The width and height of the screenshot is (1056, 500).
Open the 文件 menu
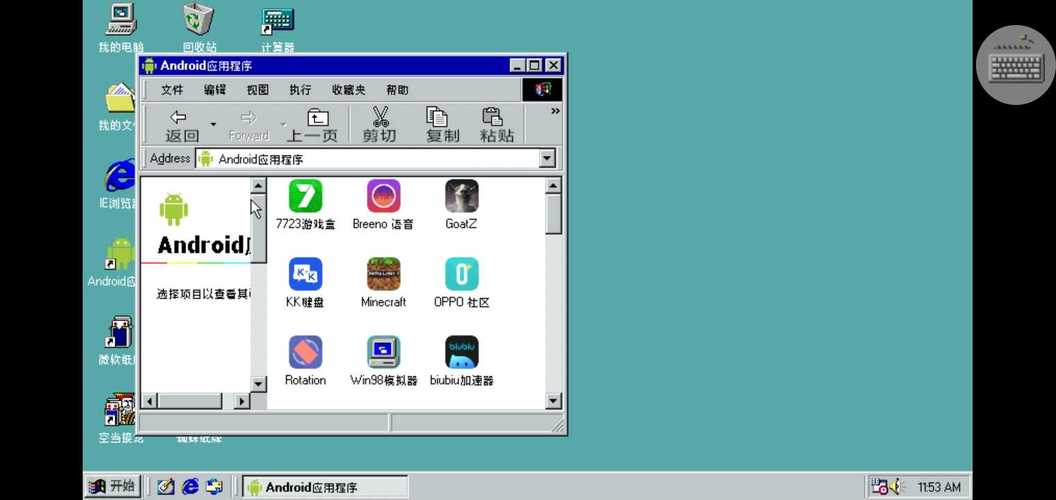172,90
